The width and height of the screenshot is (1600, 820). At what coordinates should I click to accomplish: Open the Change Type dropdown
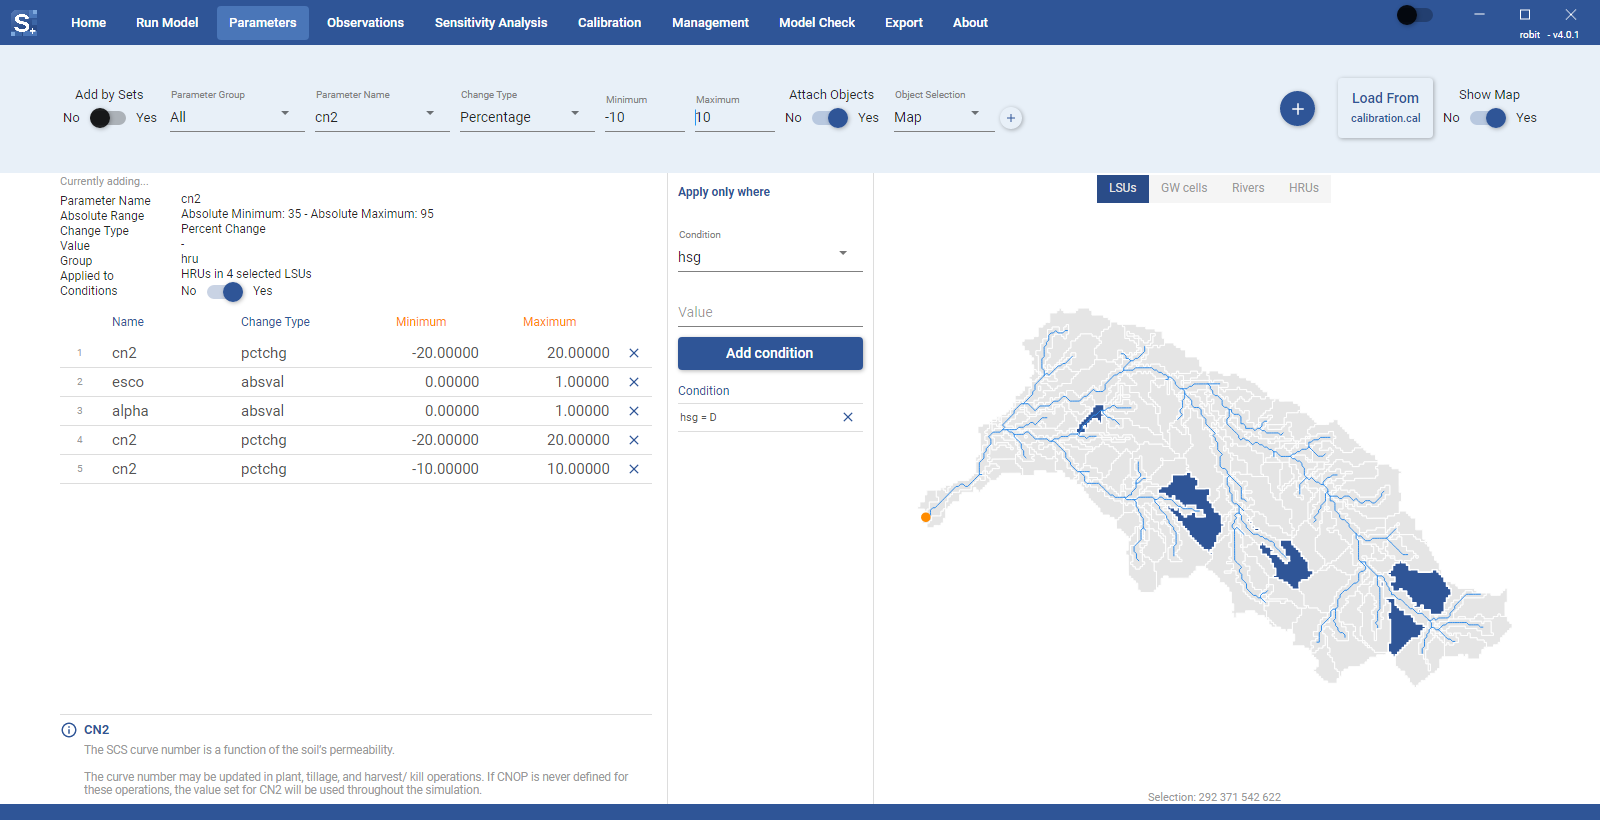527,117
